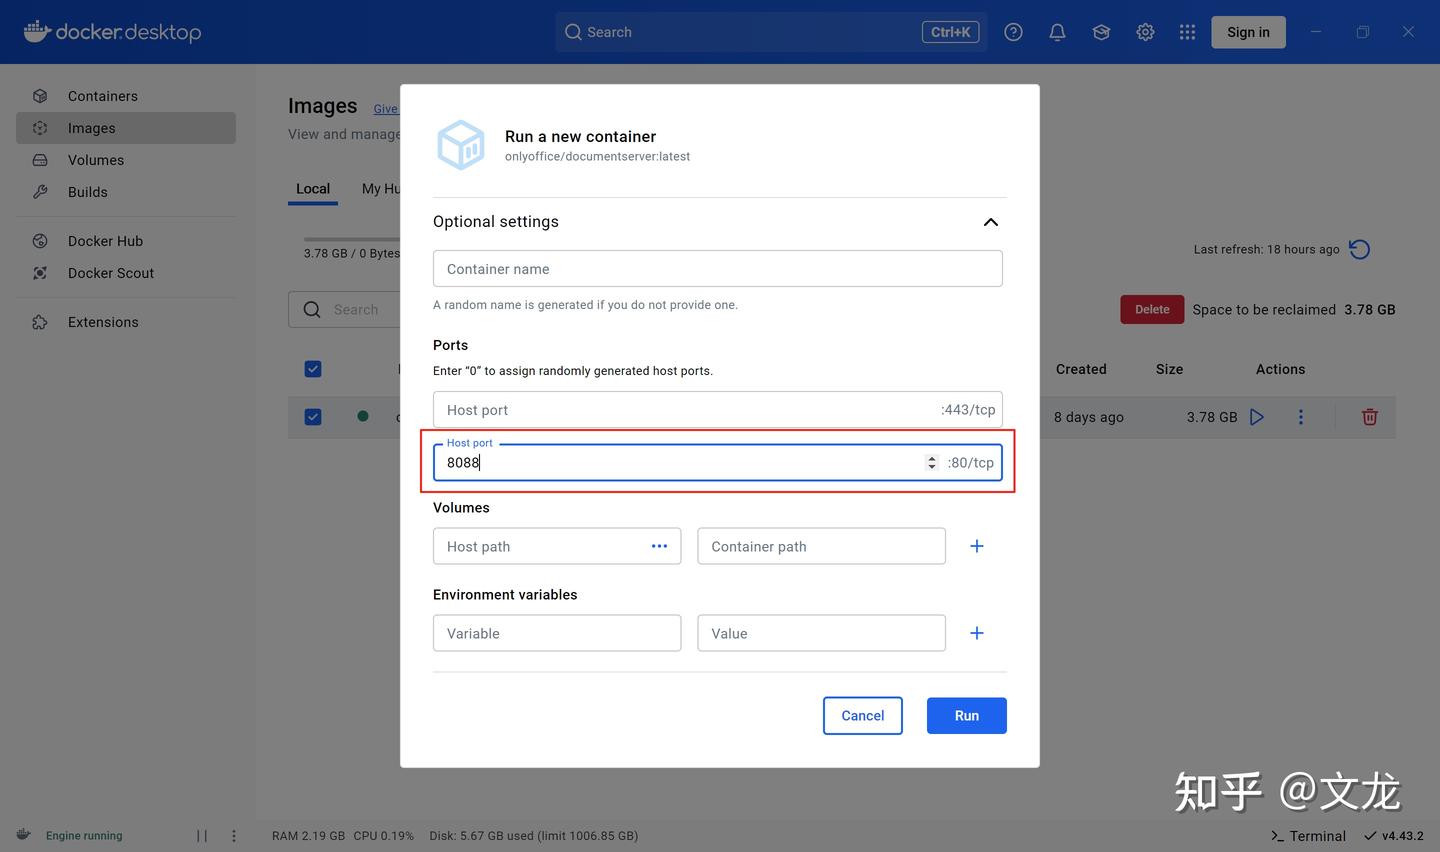Open the Learning Center graduation cap icon
The image size is (1440, 852).
(x=1101, y=31)
